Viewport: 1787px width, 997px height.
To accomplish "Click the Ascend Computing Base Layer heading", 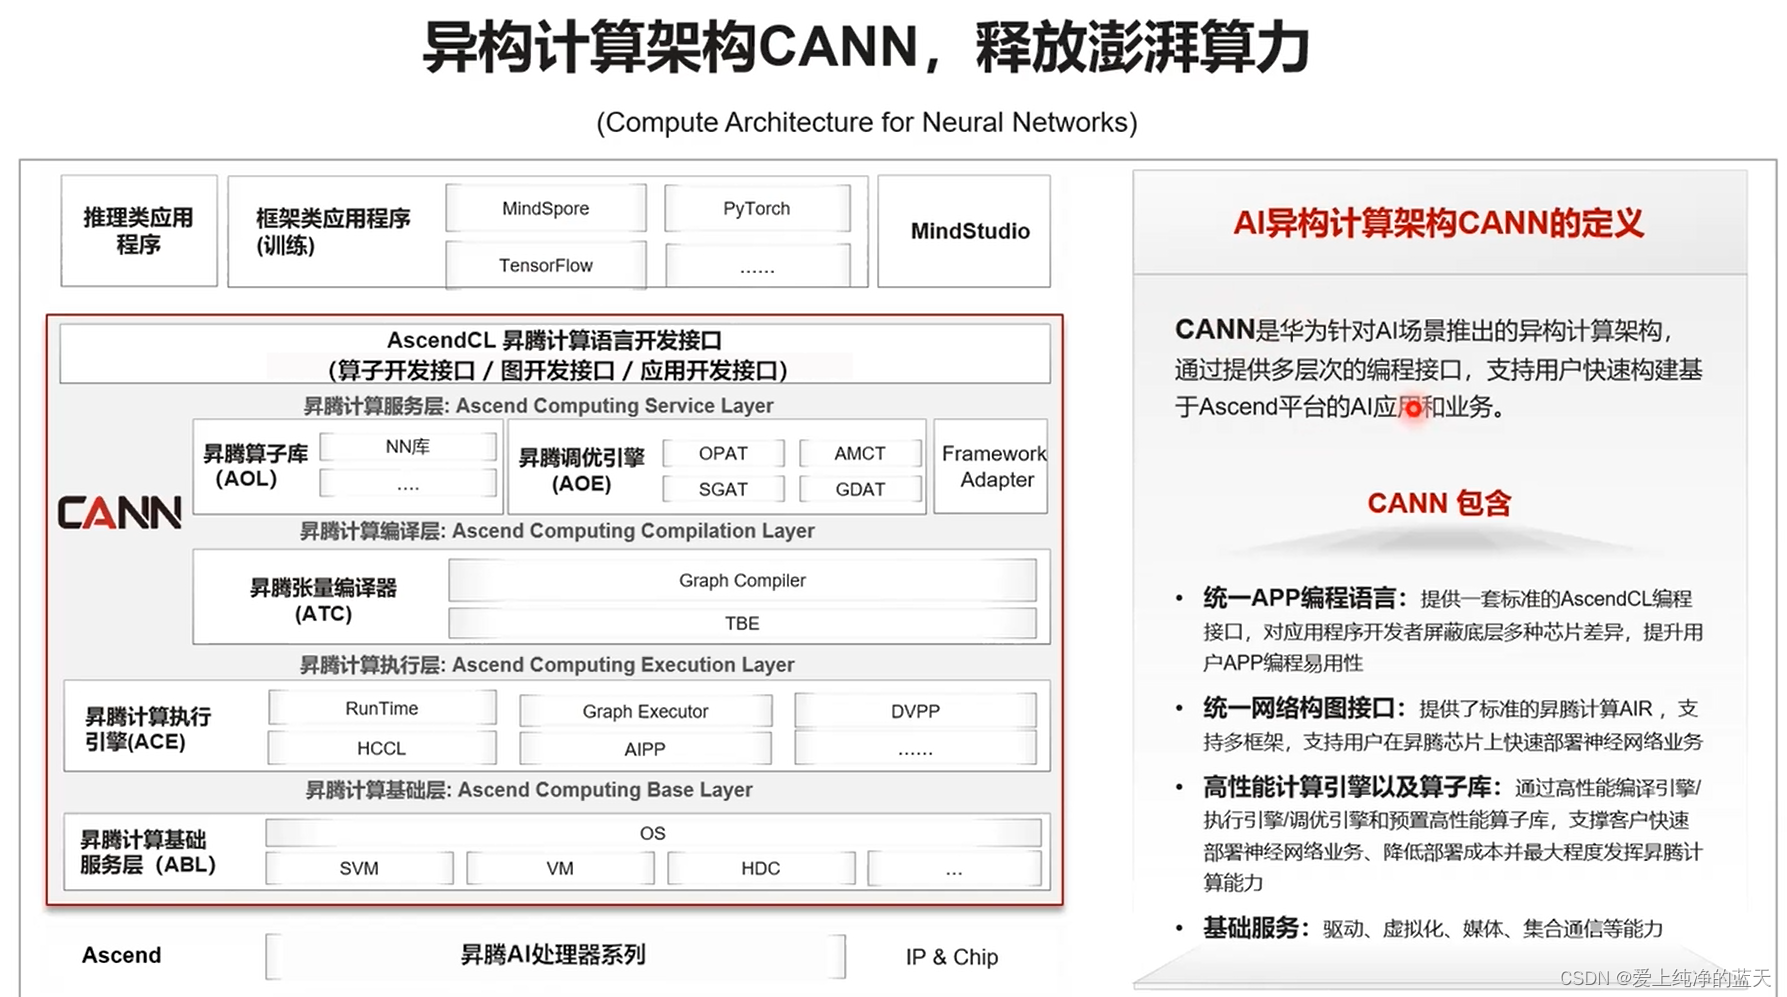I will (528, 789).
